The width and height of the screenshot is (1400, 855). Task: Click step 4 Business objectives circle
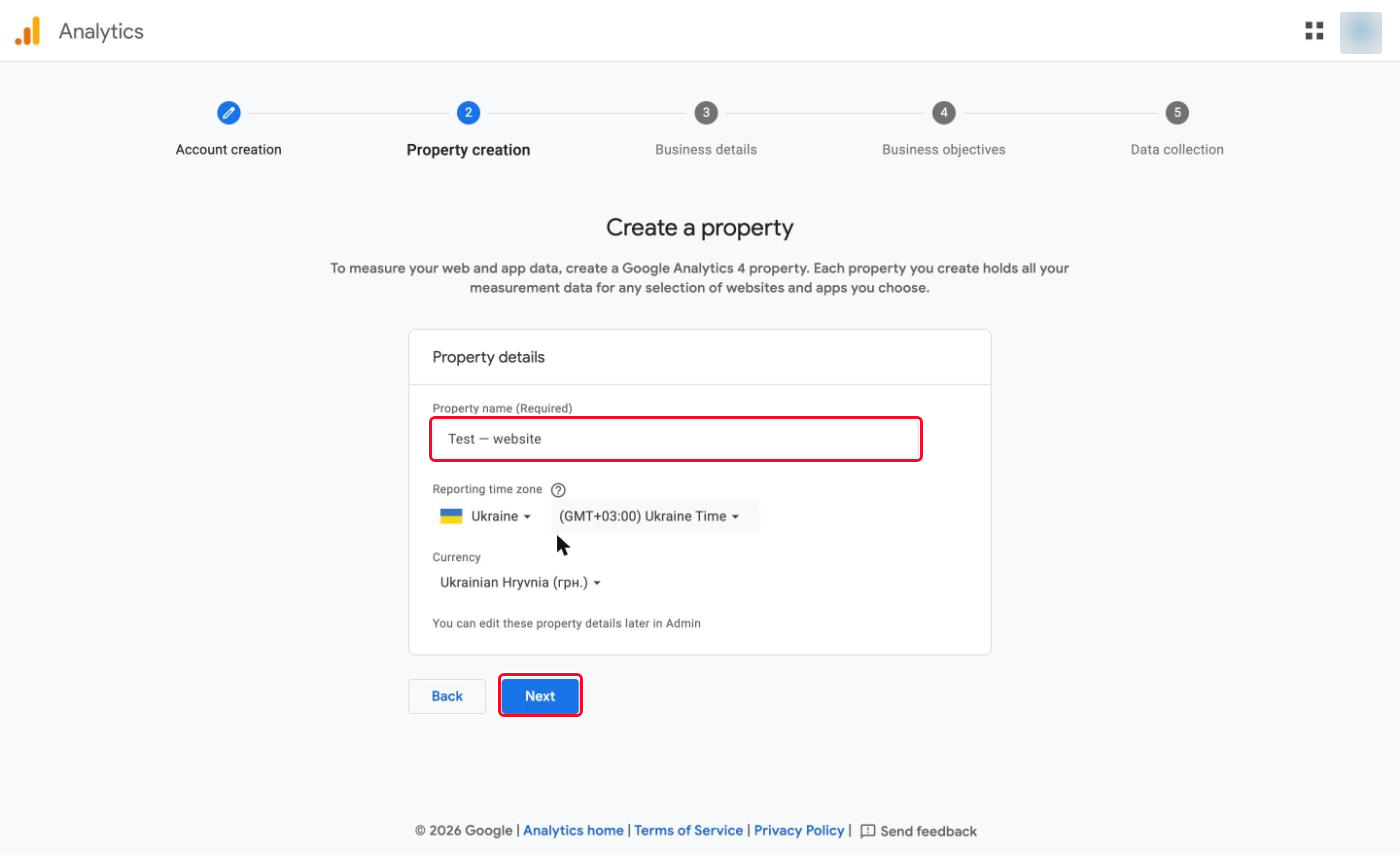[944, 113]
